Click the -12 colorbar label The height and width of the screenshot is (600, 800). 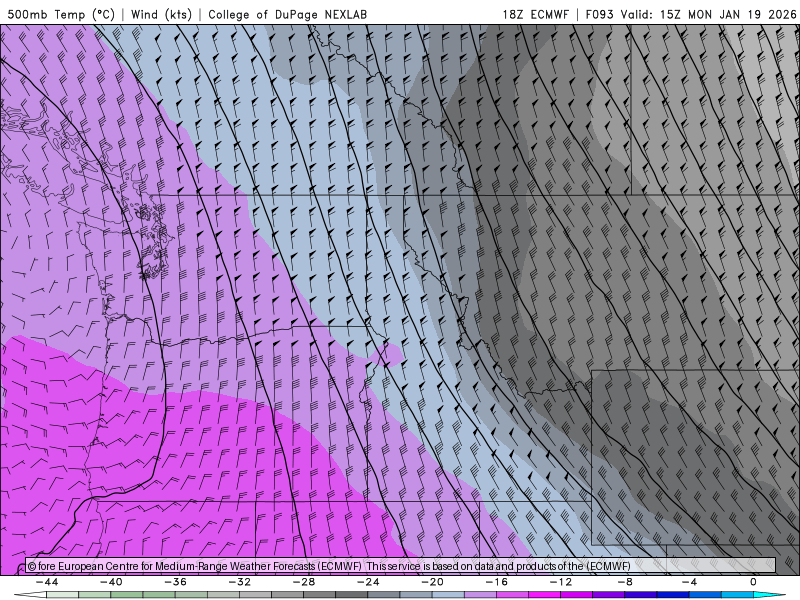click(x=561, y=582)
